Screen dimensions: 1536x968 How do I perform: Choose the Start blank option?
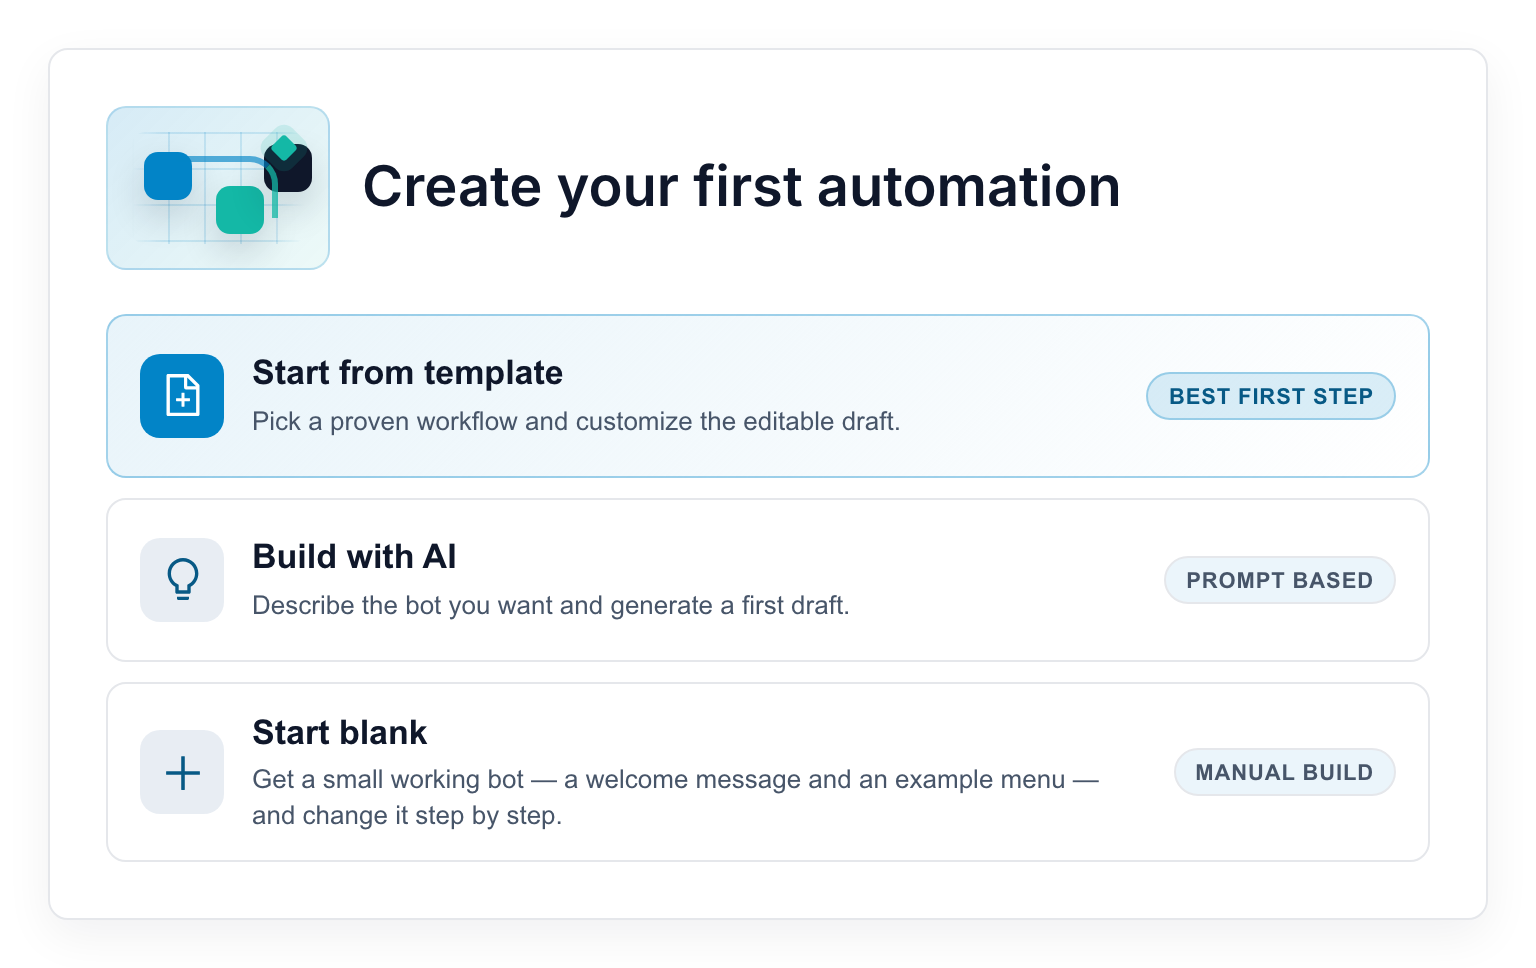[768, 772]
